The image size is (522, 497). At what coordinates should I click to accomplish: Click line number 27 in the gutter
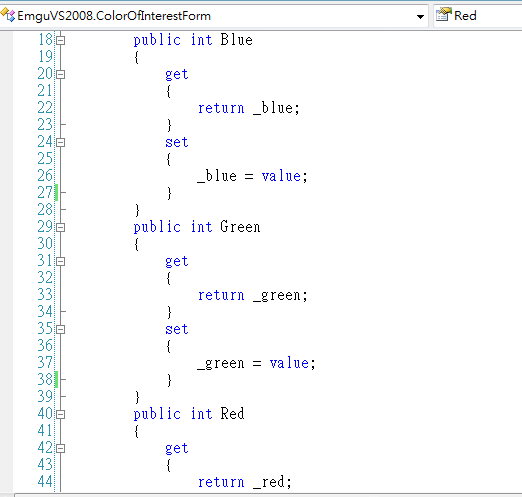[x=45, y=193]
